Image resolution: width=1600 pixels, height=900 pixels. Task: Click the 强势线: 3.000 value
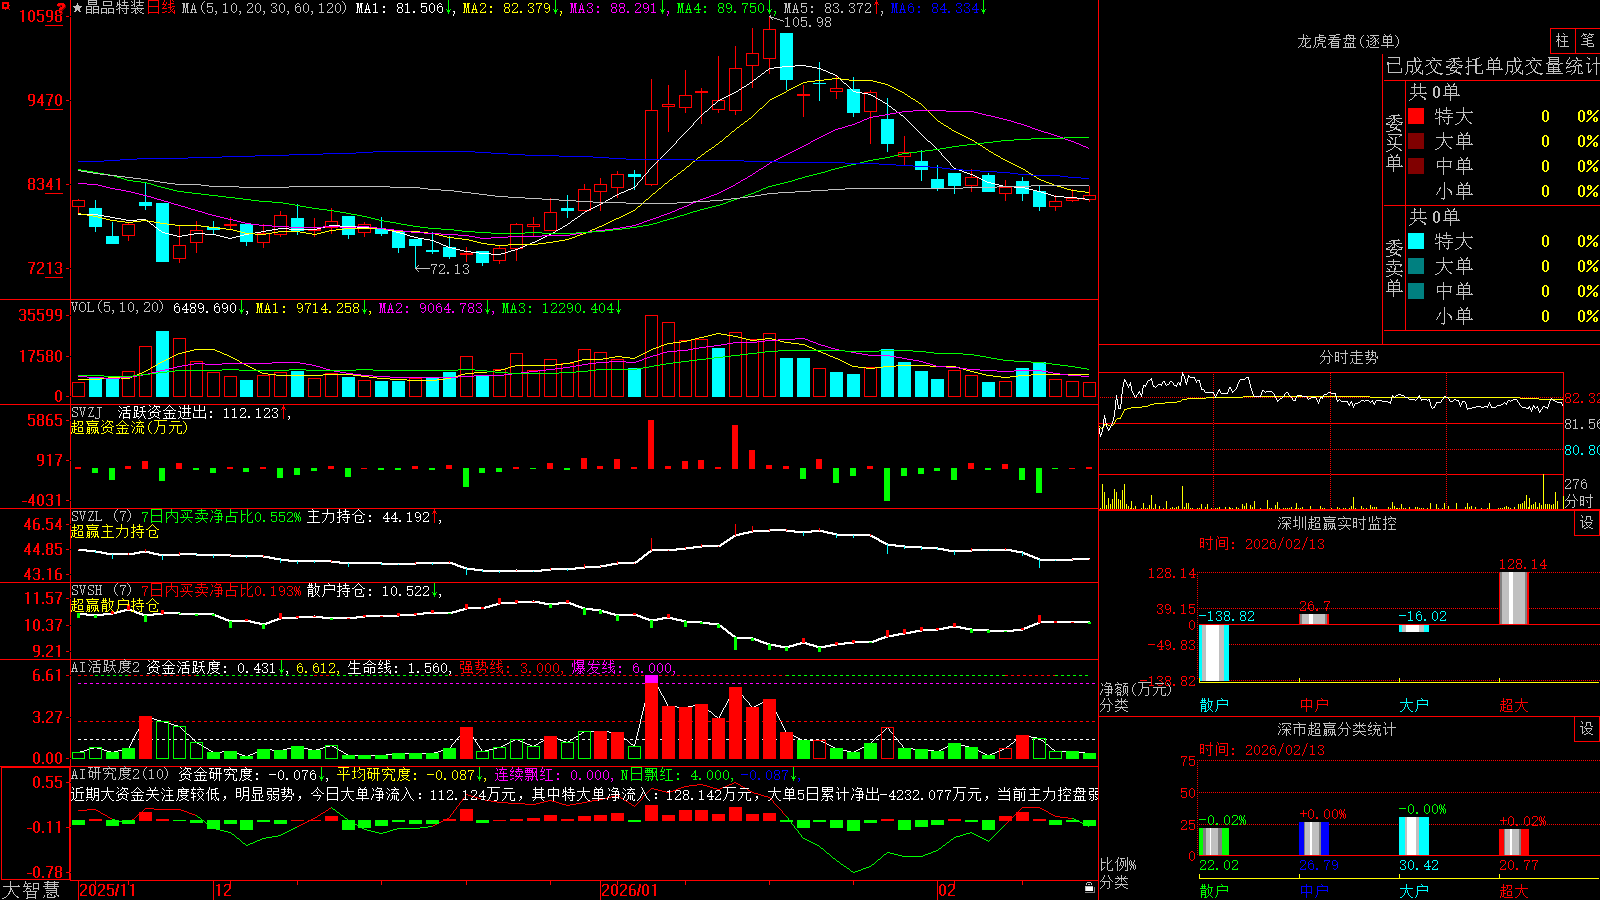510,668
